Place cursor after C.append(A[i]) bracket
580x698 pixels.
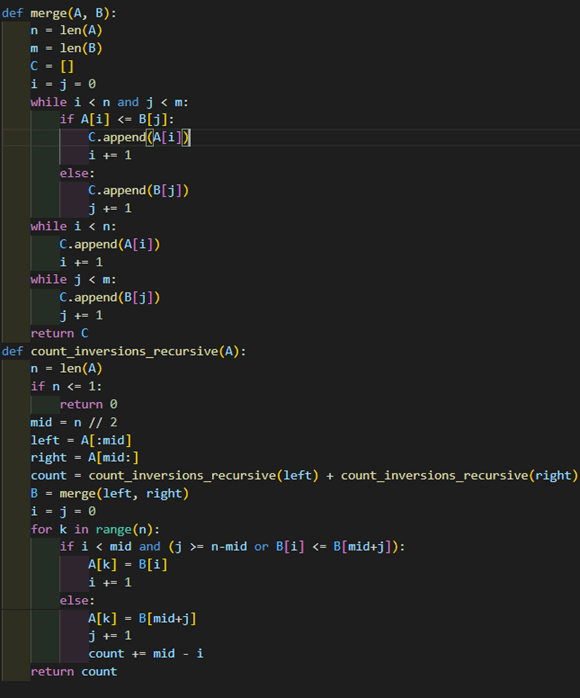coord(190,138)
